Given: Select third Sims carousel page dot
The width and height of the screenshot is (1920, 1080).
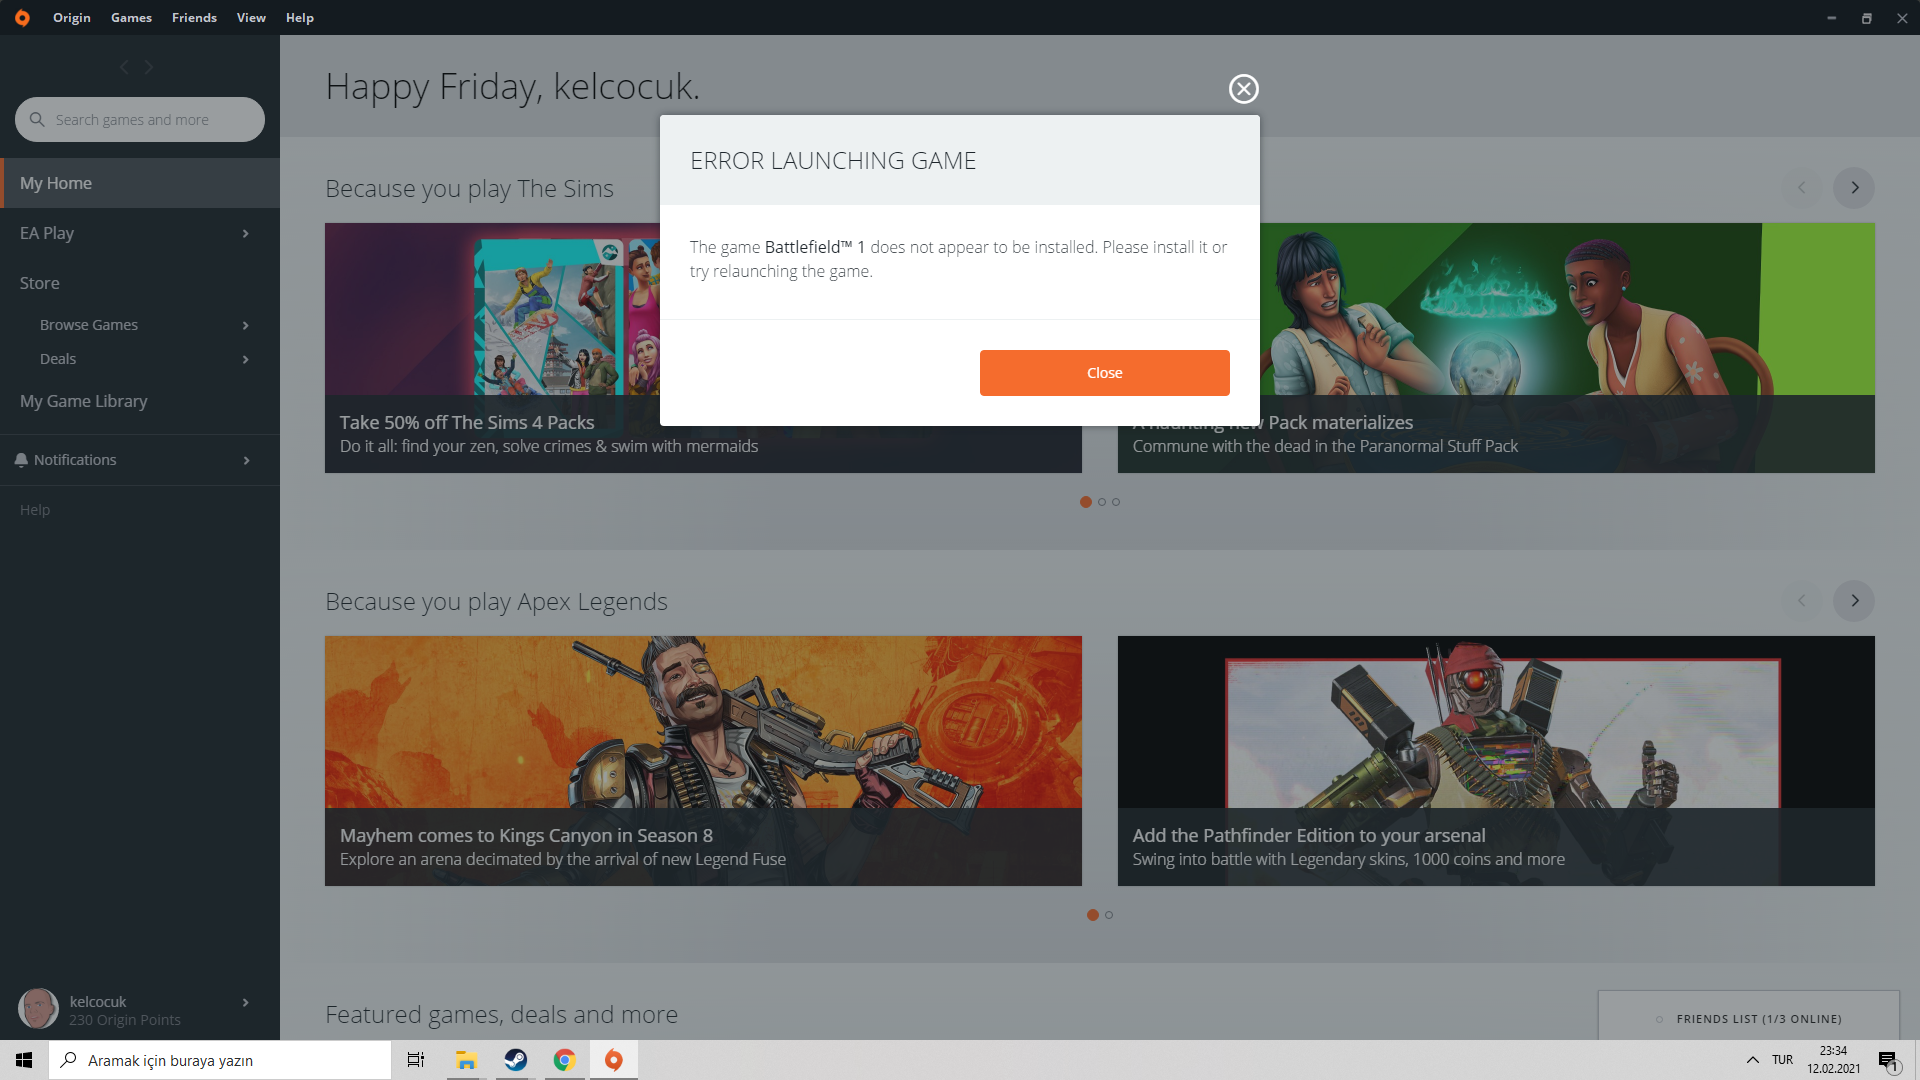Looking at the screenshot, I should 1116,502.
